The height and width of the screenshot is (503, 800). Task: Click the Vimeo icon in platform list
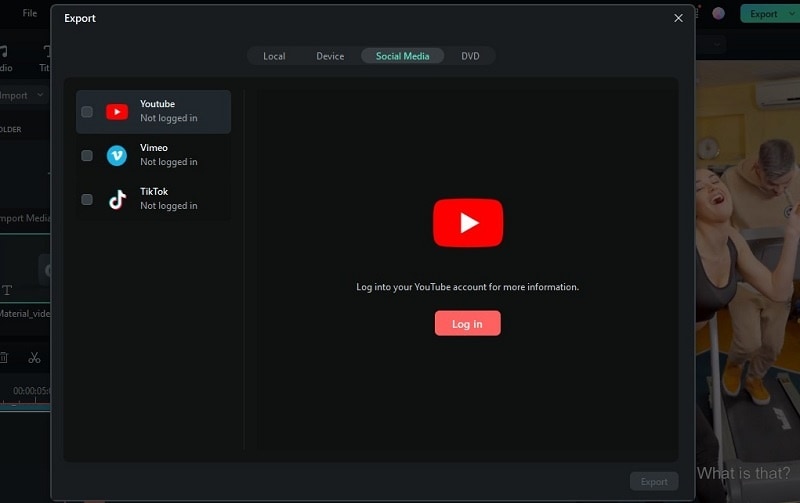[x=117, y=156]
